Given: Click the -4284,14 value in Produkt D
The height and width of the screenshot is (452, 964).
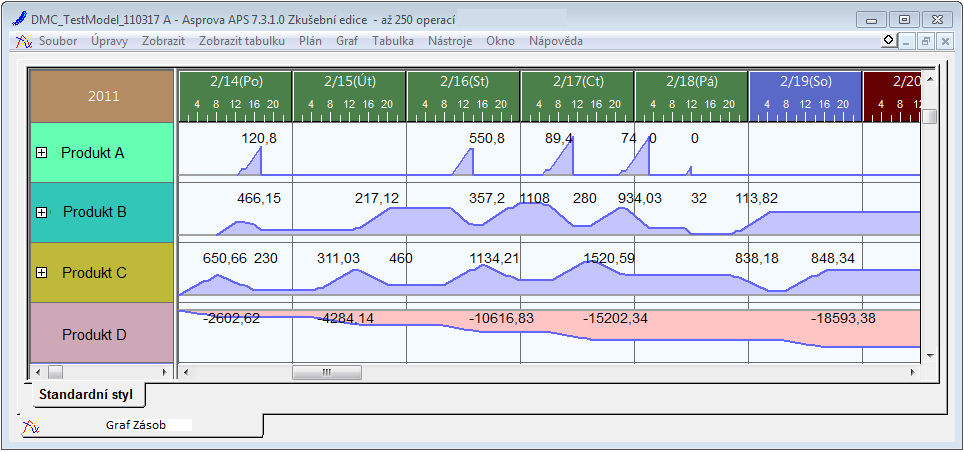Looking at the screenshot, I should (345, 319).
